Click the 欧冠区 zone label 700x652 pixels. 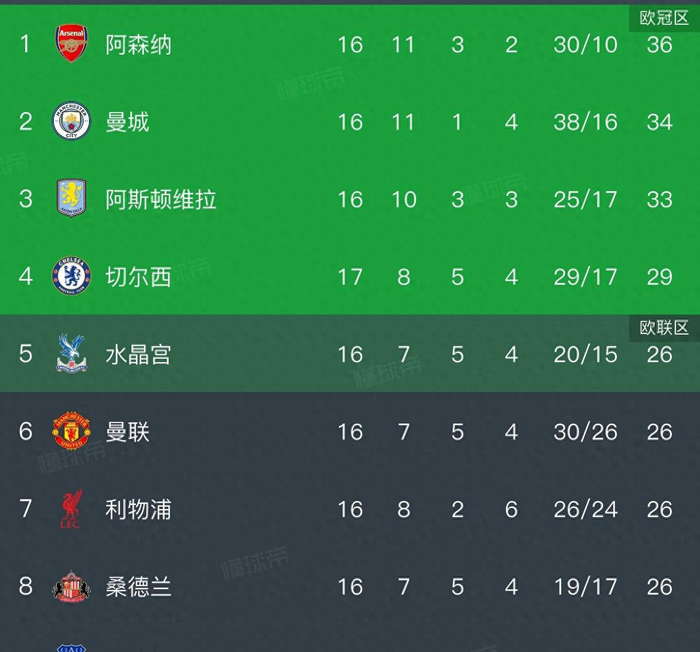(x=664, y=17)
